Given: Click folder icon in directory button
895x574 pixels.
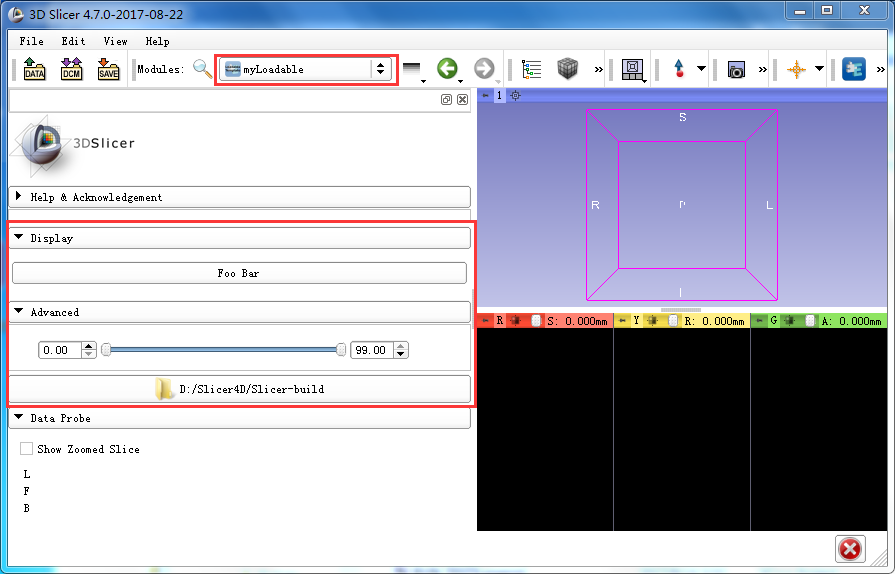Looking at the screenshot, I should click(x=163, y=389).
